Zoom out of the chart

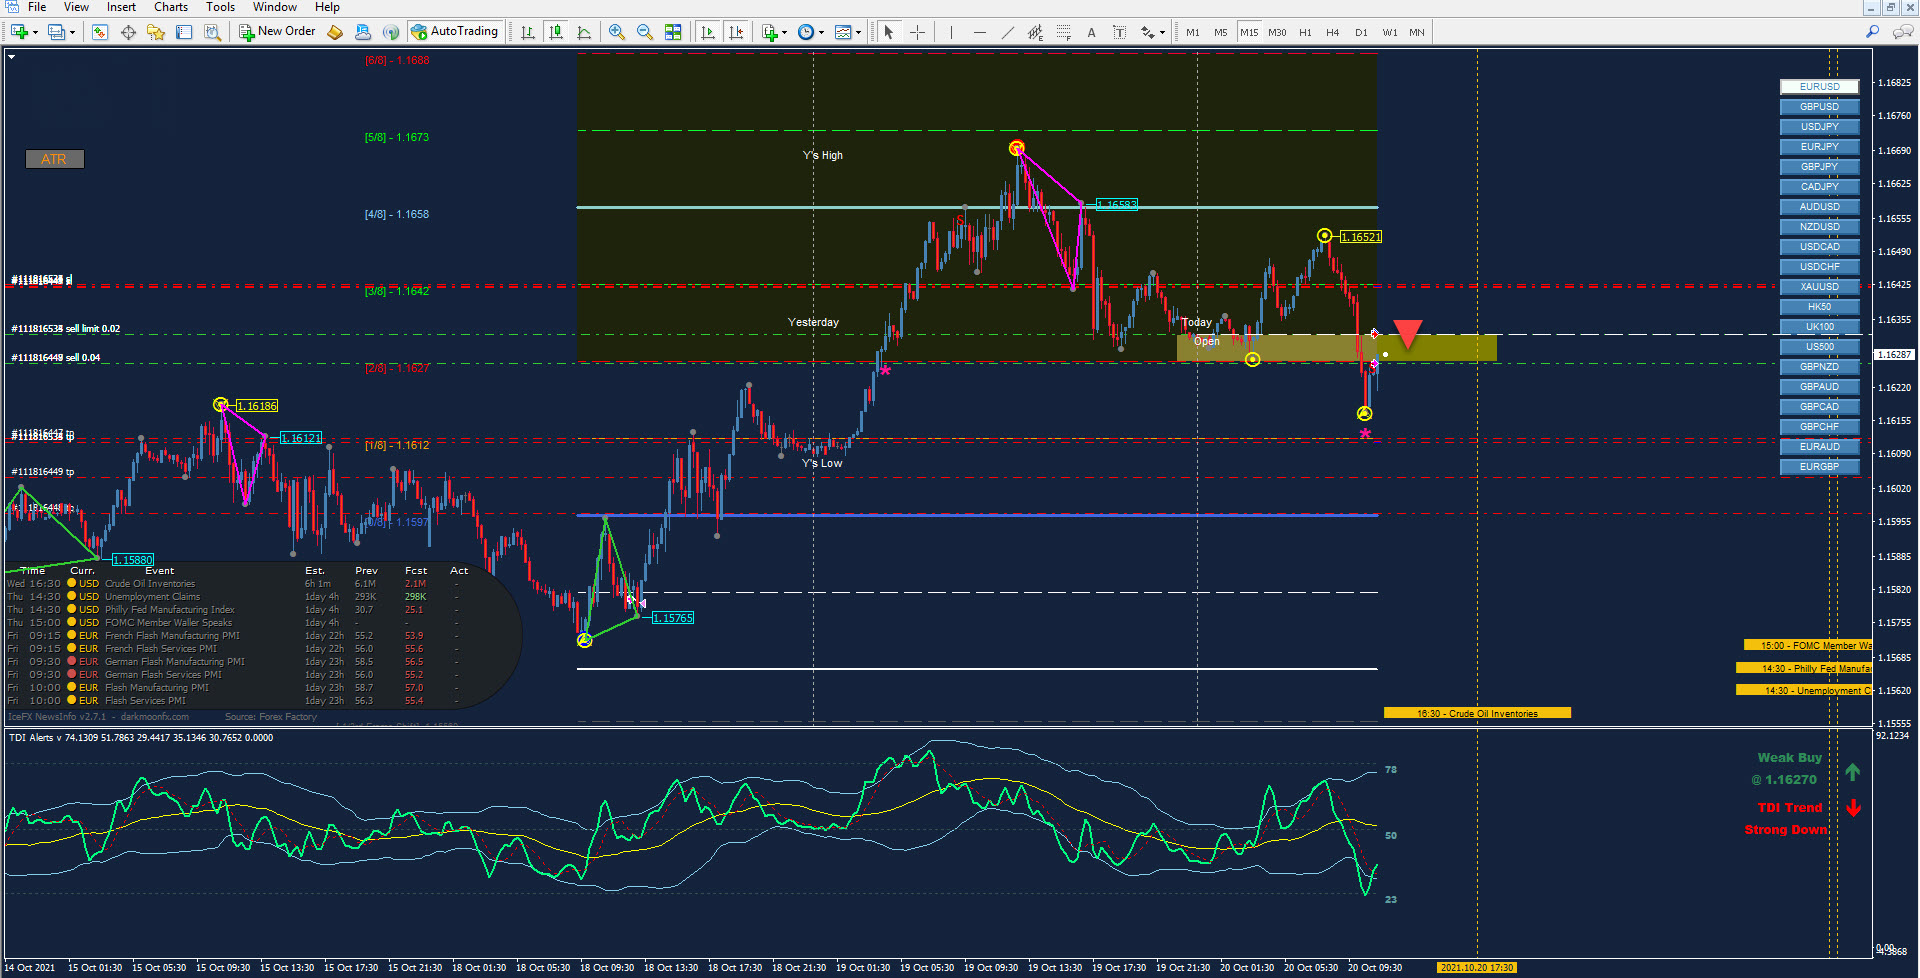[x=645, y=32]
